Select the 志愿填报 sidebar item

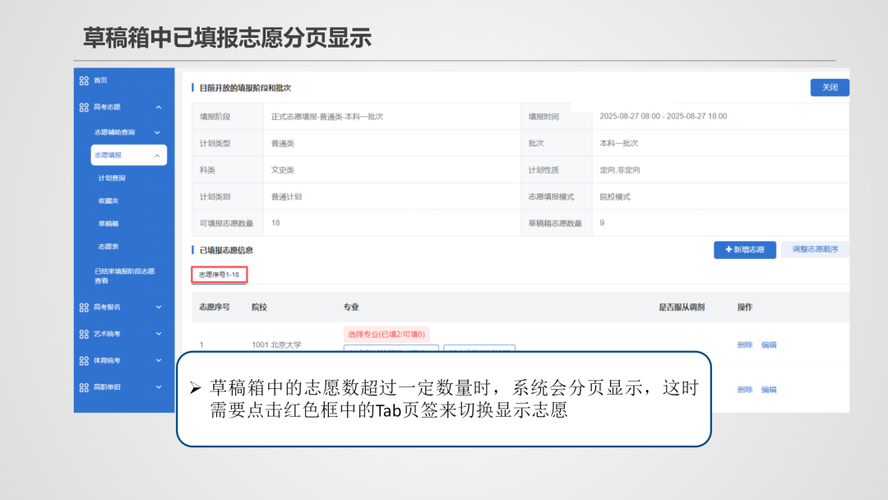[129, 155]
